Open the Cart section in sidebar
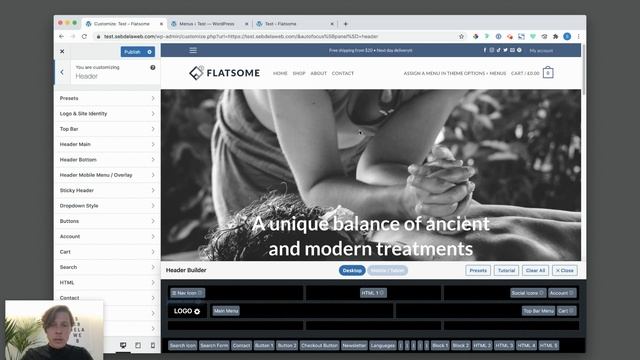 click(x=107, y=252)
